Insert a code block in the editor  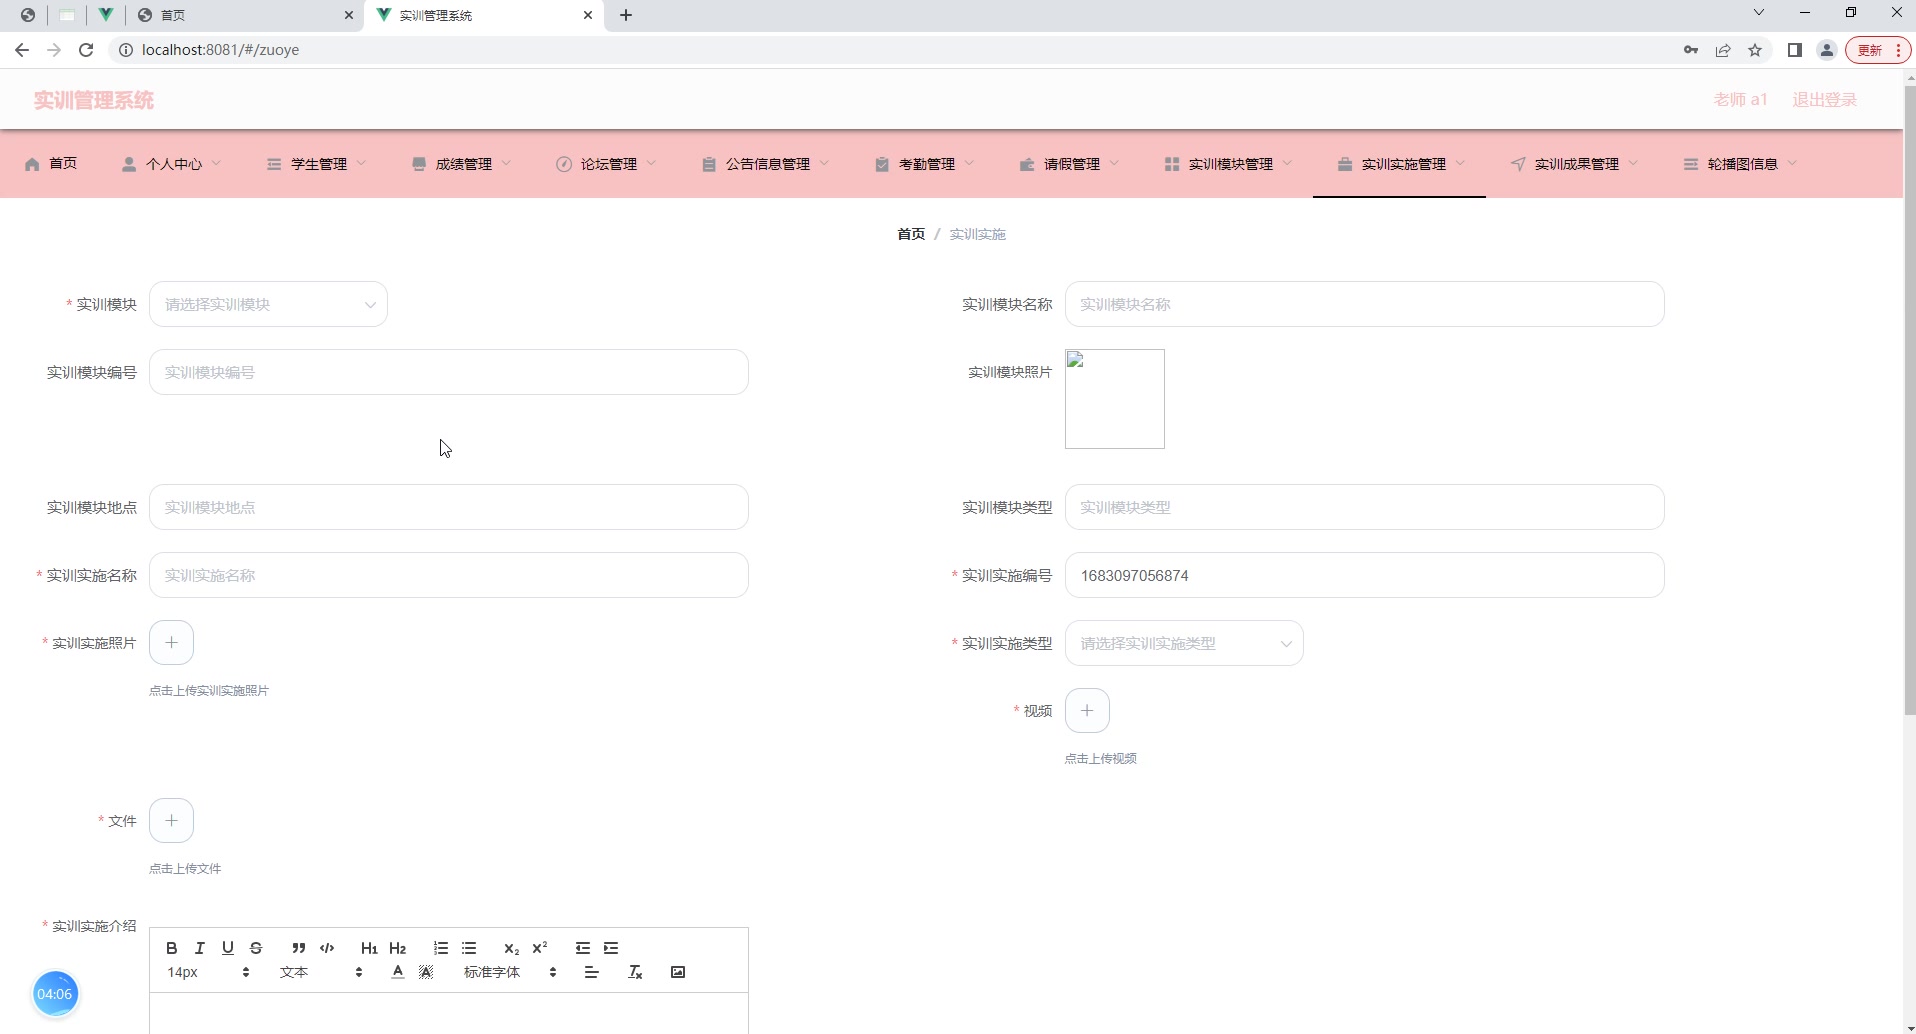[x=327, y=948]
